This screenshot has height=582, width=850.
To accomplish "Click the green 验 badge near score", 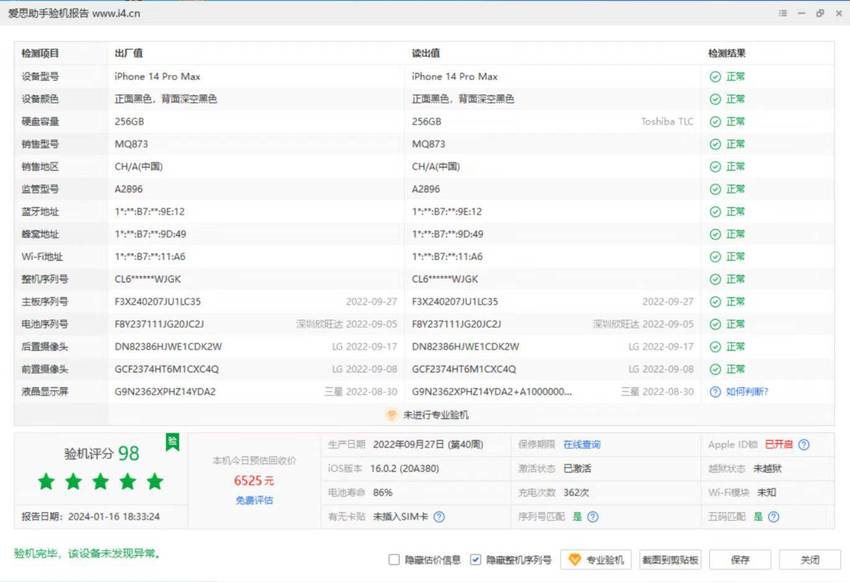I will pyautogui.click(x=172, y=442).
